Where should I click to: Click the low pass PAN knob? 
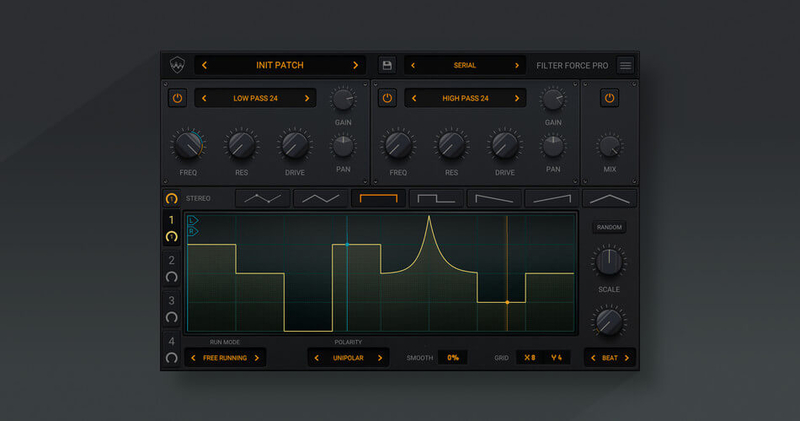[x=343, y=146]
